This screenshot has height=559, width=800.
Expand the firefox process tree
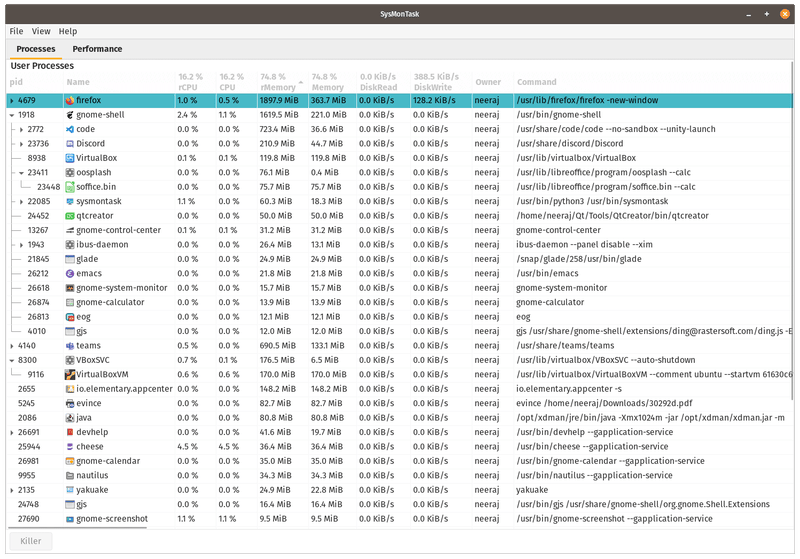tap(11, 101)
